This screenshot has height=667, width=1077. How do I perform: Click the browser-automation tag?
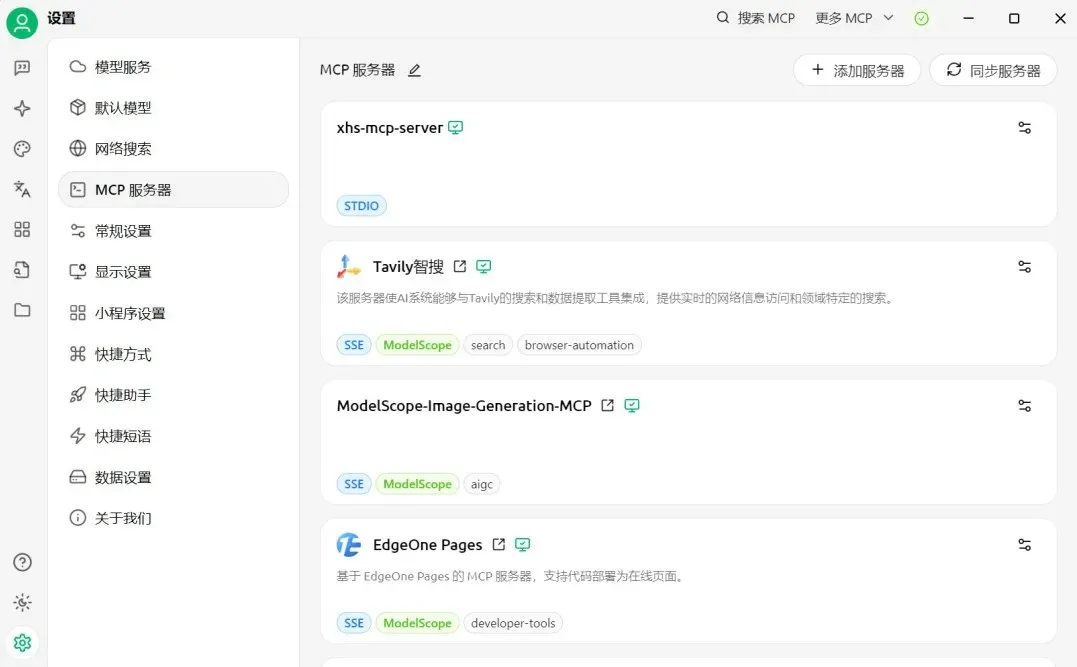(579, 345)
